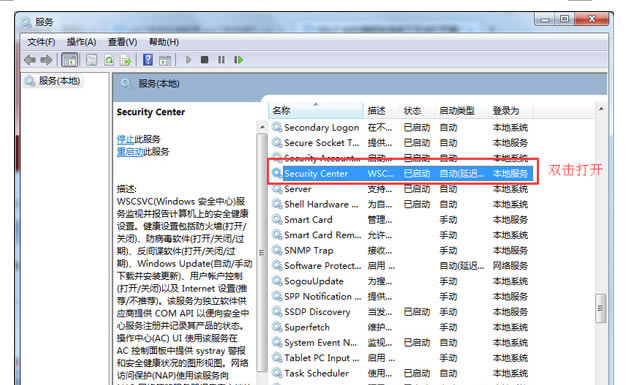The height and width of the screenshot is (385, 633).
Task: Go back with the toolbar back arrow
Action: click(x=30, y=60)
